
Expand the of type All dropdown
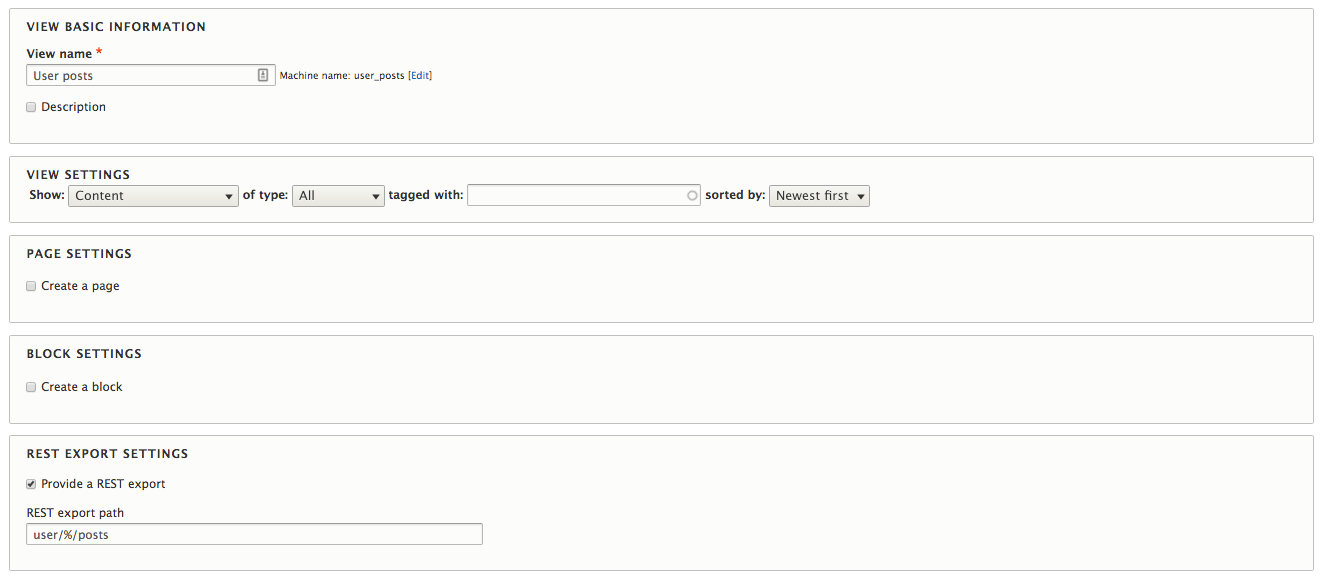pos(338,196)
